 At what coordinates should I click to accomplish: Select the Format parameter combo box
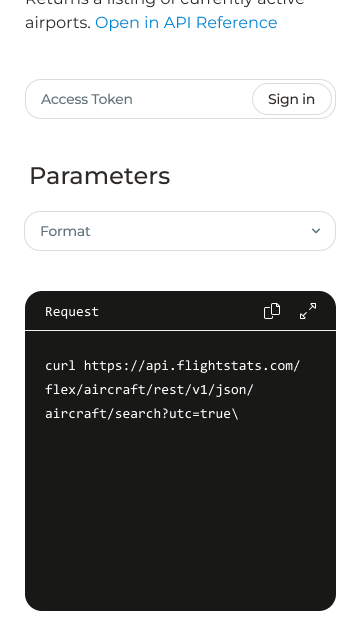[x=180, y=231]
